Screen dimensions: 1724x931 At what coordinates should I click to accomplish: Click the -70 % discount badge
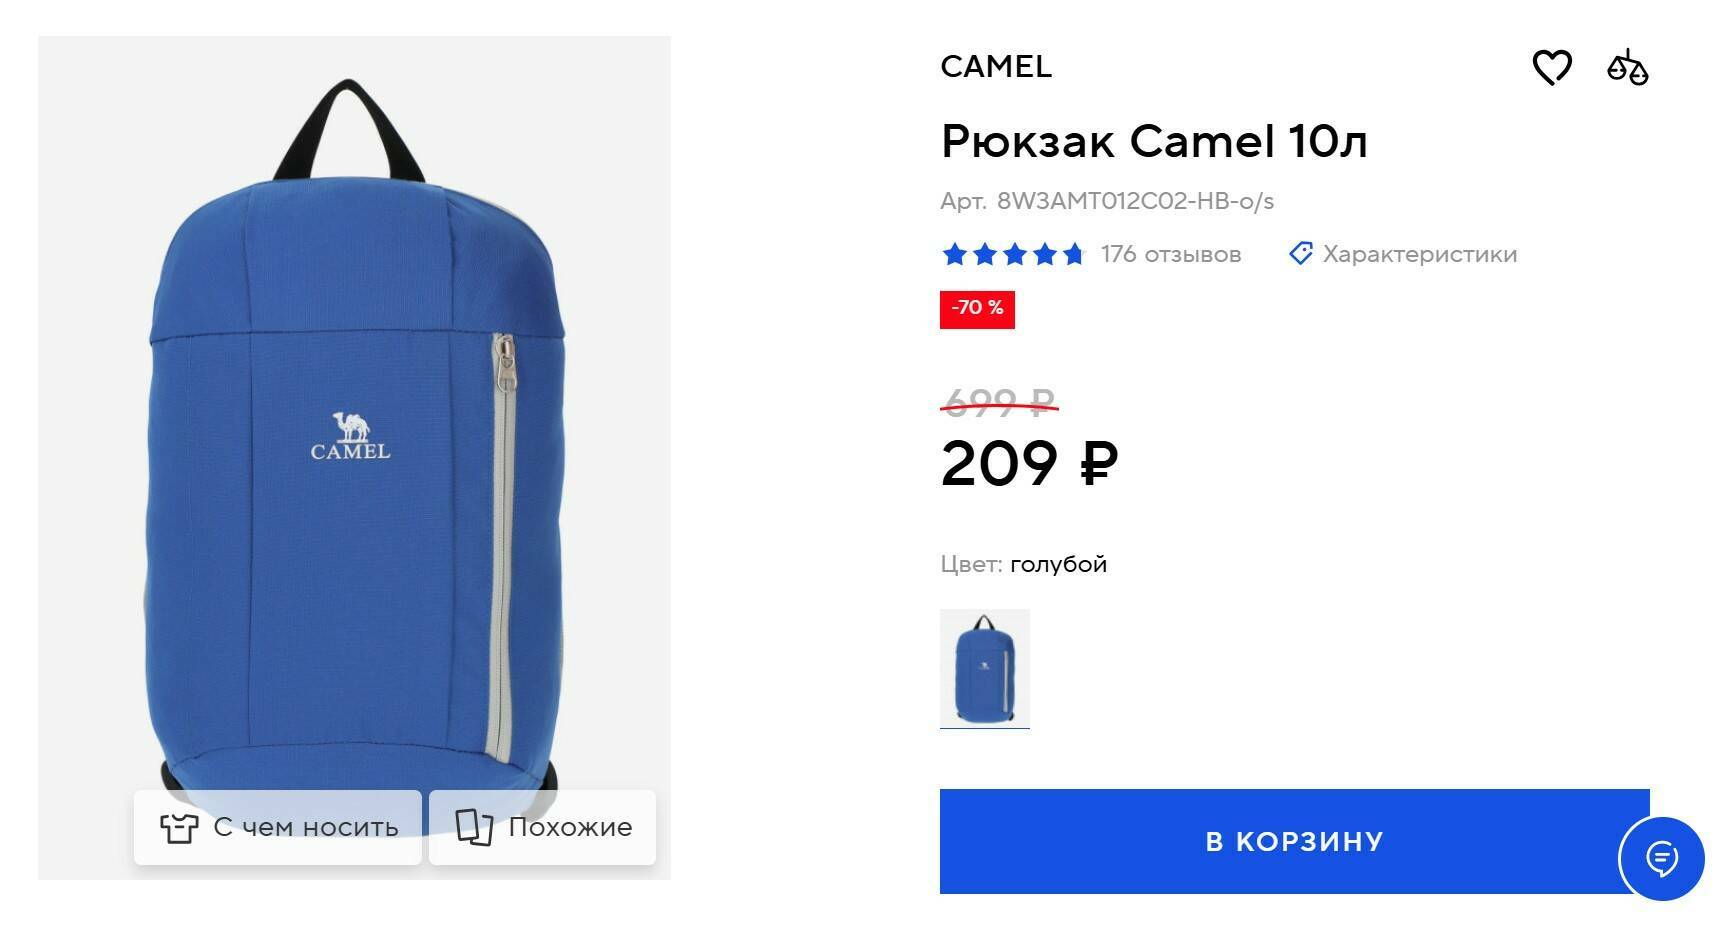(x=977, y=309)
